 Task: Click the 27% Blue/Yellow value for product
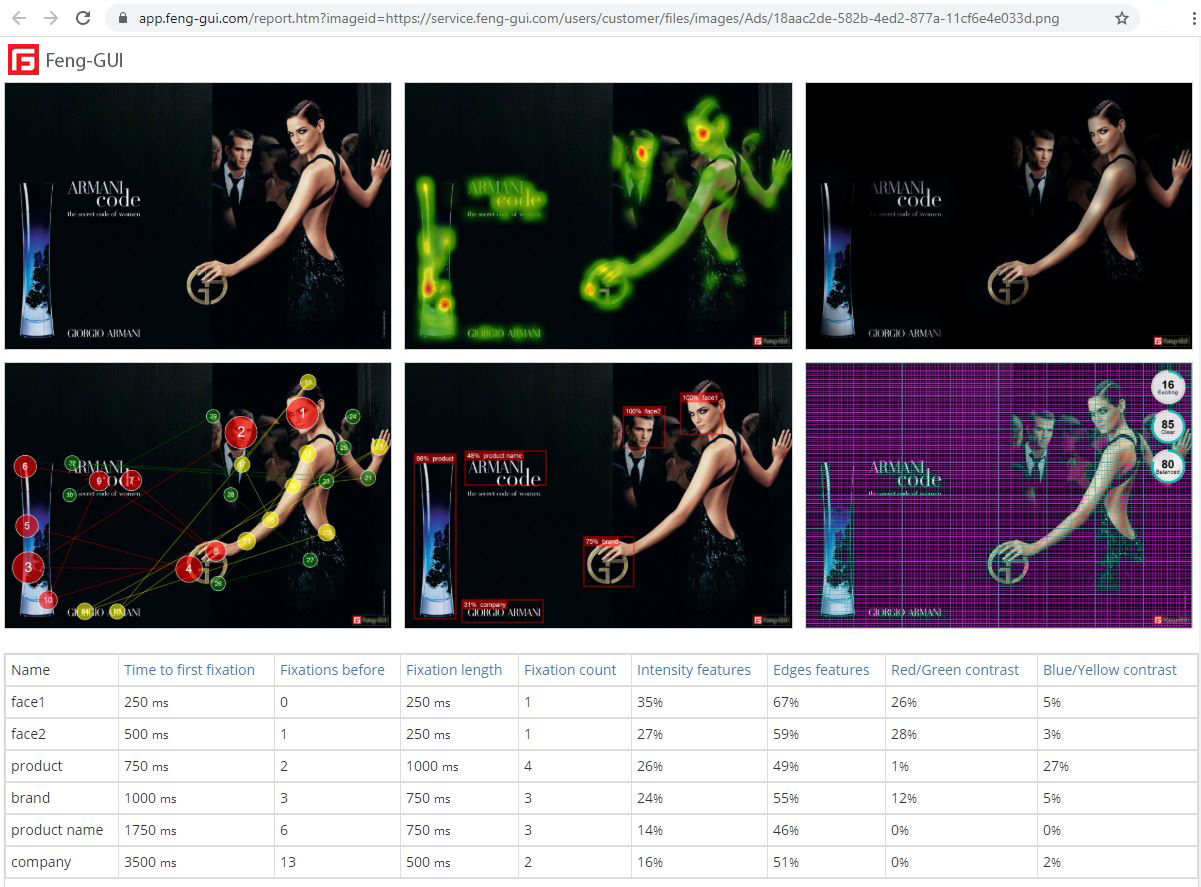pos(1056,766)
